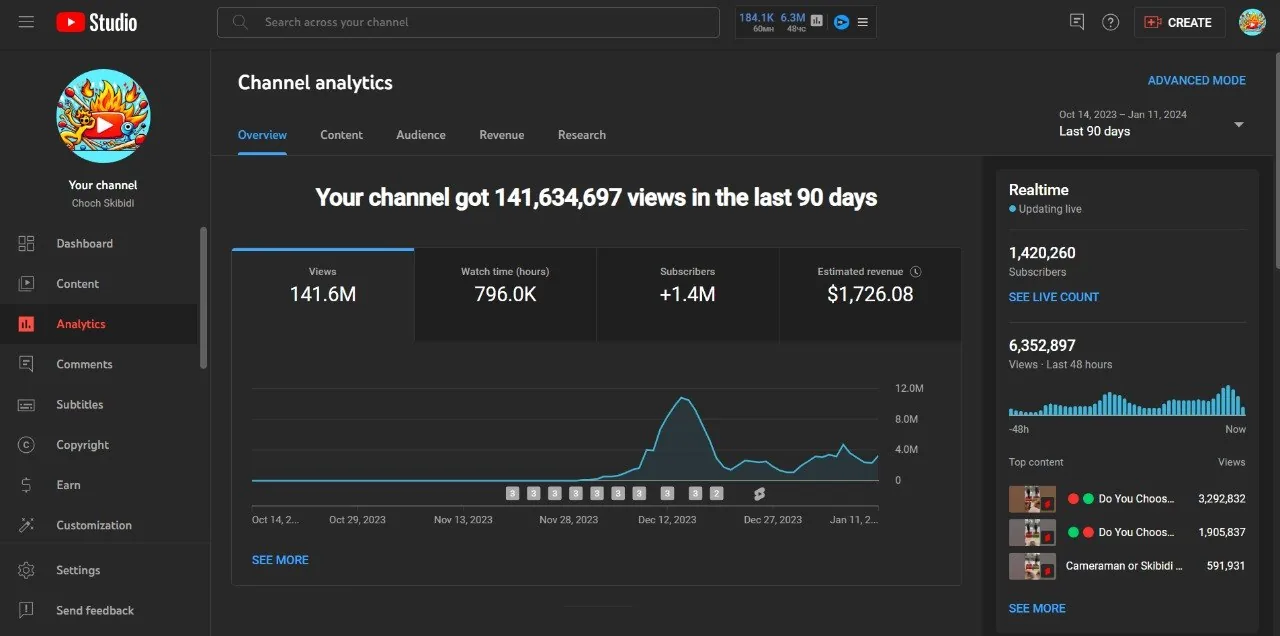The image size is (1280, 636).
Task: Select the Views 141.6M metric card
Action: 323,294
